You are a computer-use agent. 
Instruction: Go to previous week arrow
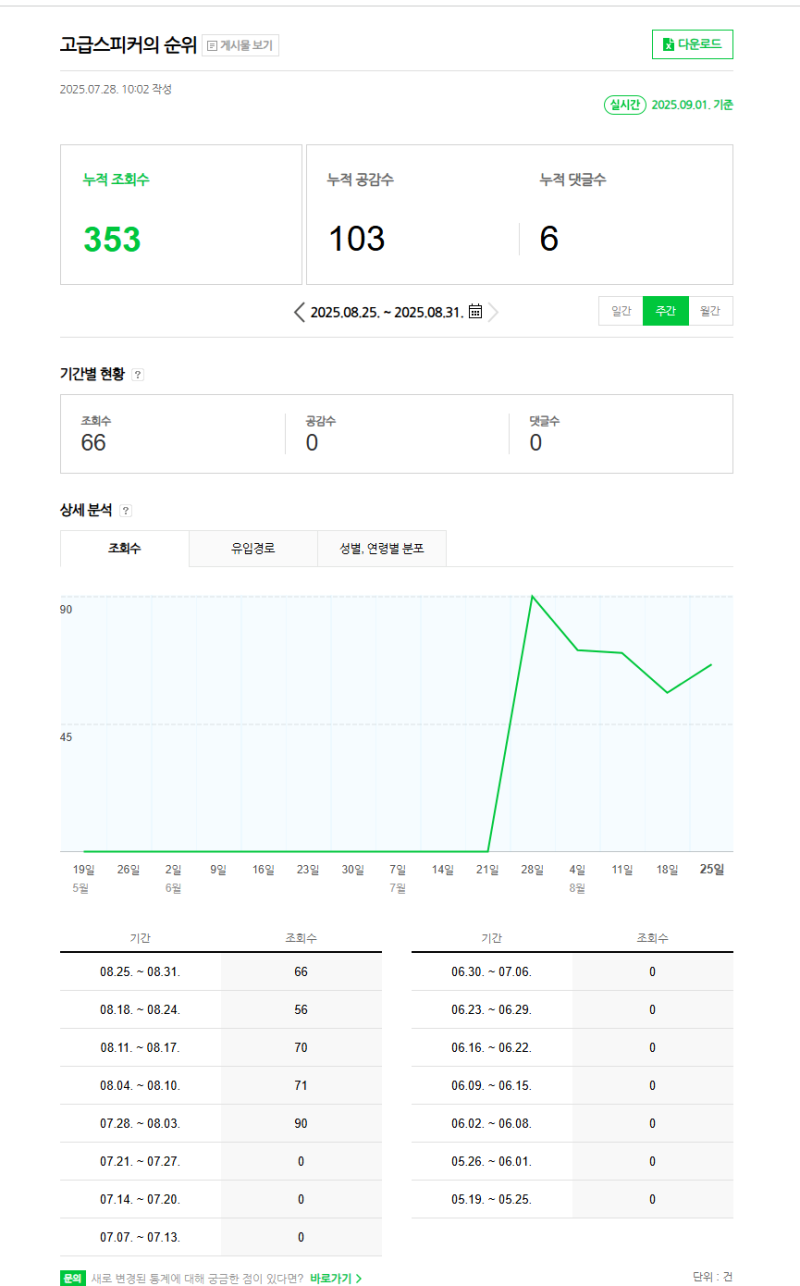pos(299,312)
